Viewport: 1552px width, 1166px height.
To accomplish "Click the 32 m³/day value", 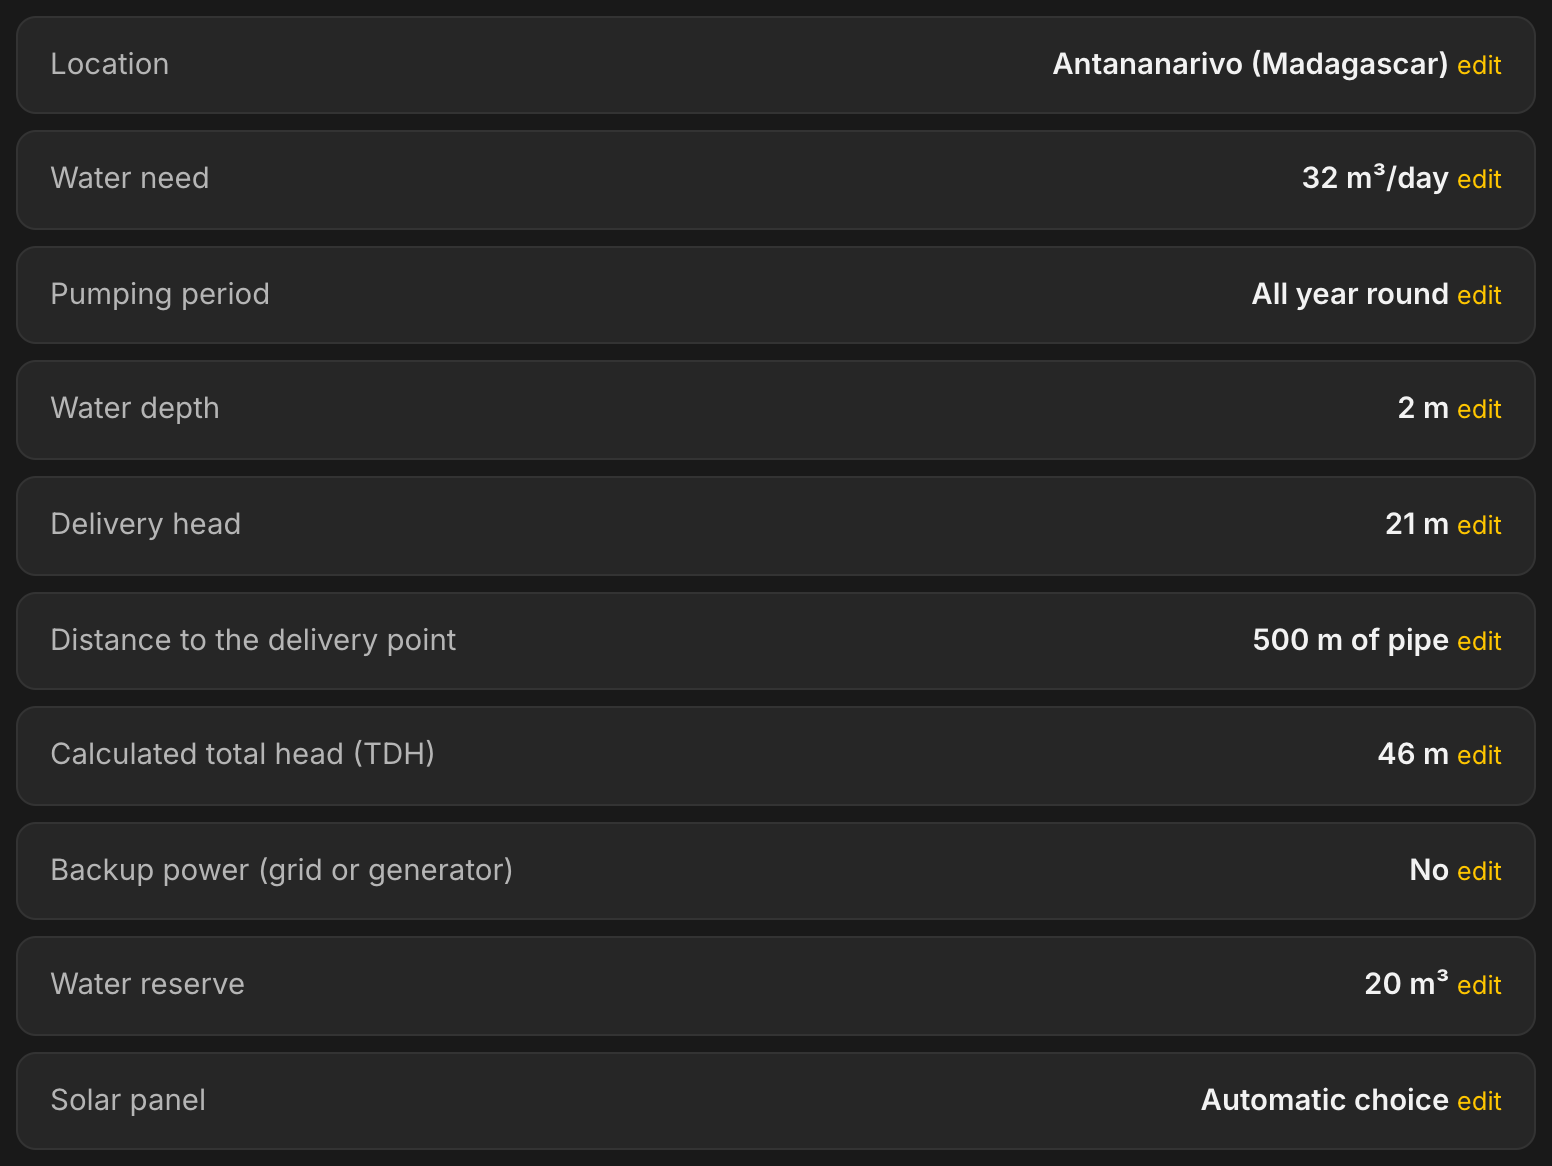I will (x=1375, y=178).
